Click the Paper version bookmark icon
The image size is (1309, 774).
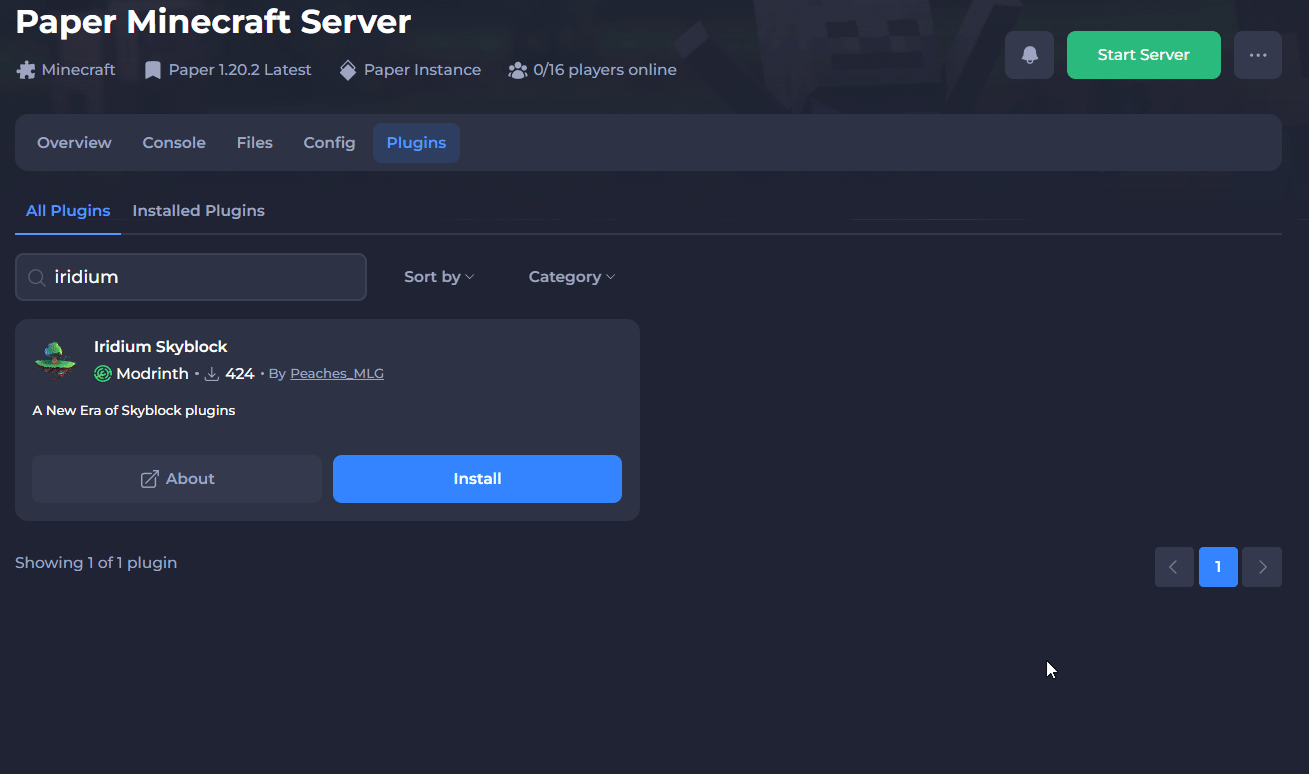(x=153, y=70)
